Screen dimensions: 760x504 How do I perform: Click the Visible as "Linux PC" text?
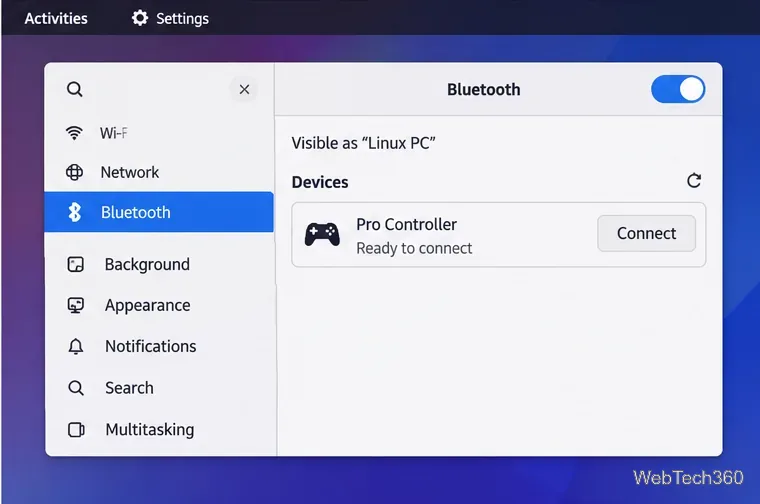point(364,143)
